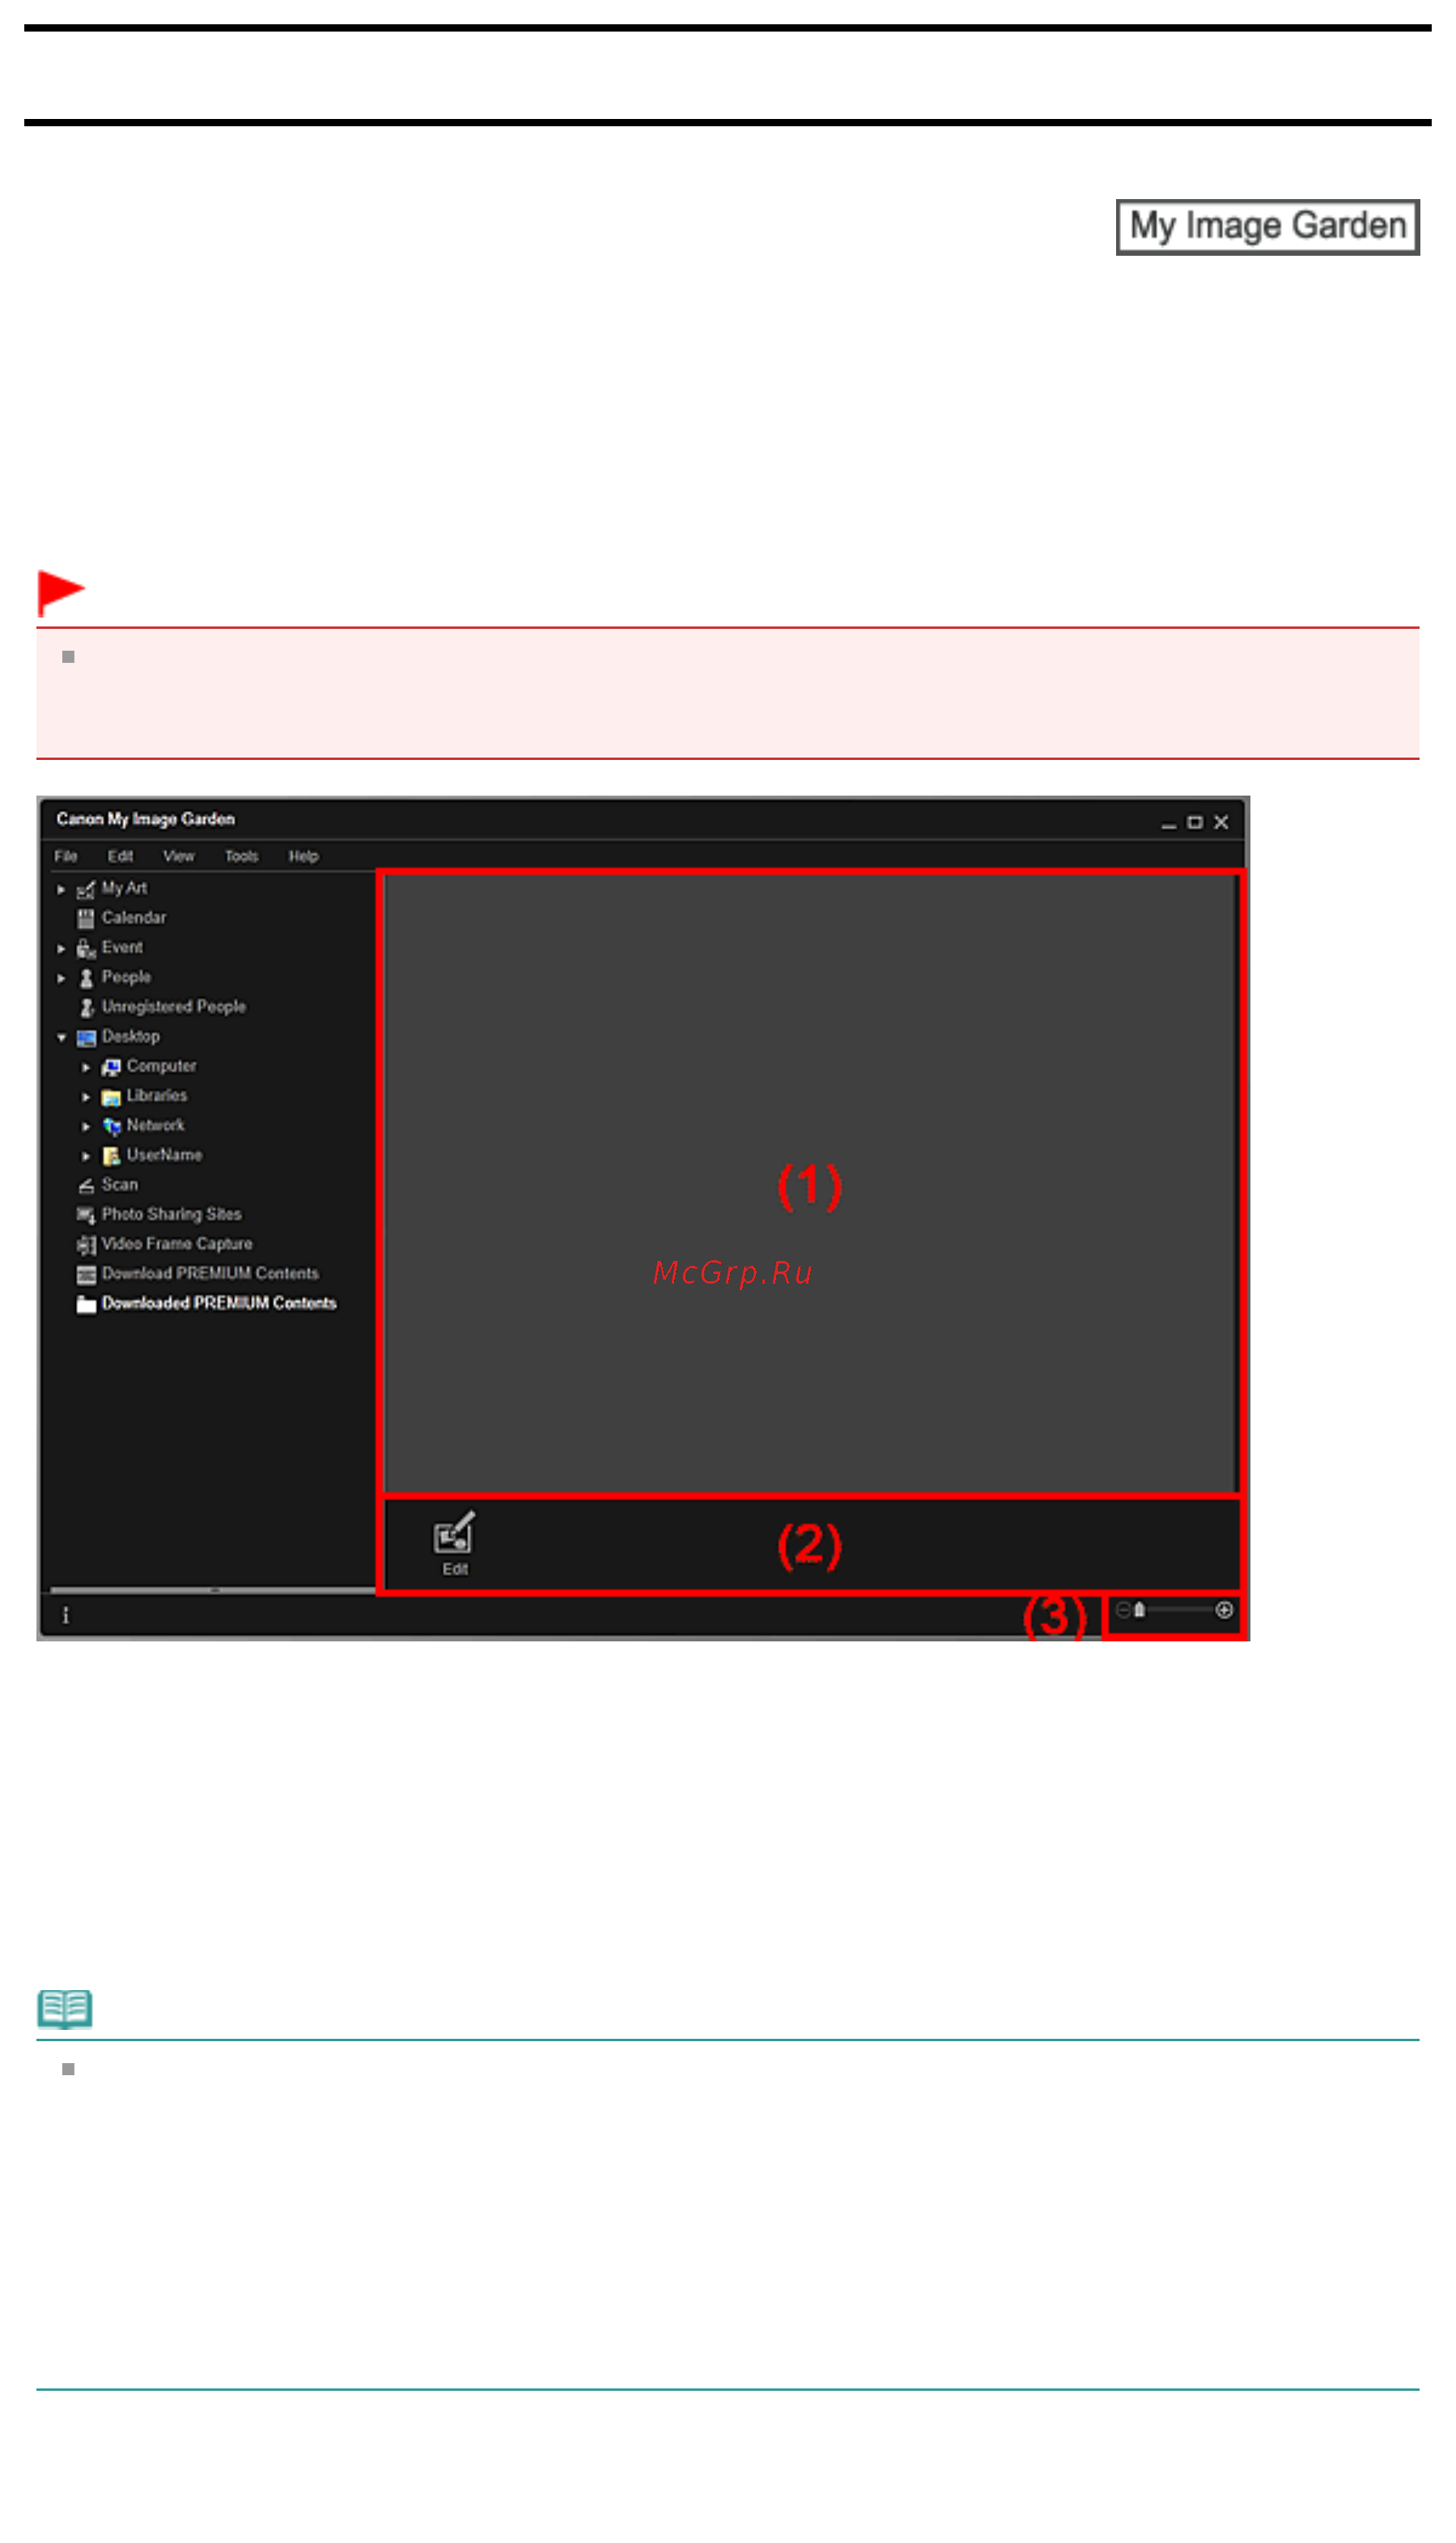Select 'Download PREMIUM Contents' text
Screen dimensions: 1456x2543
tap(210, 1274)
